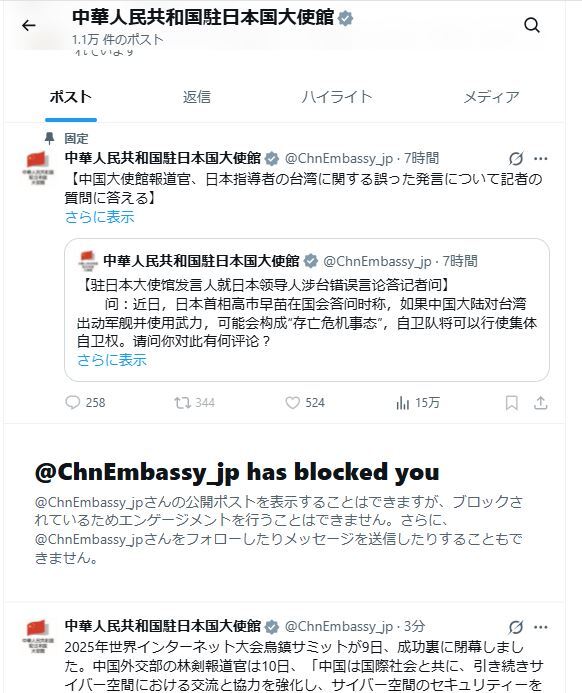Repost the pinned post showing 344
Viewport: 582px width, 693px height.
(x=182, y=403)
